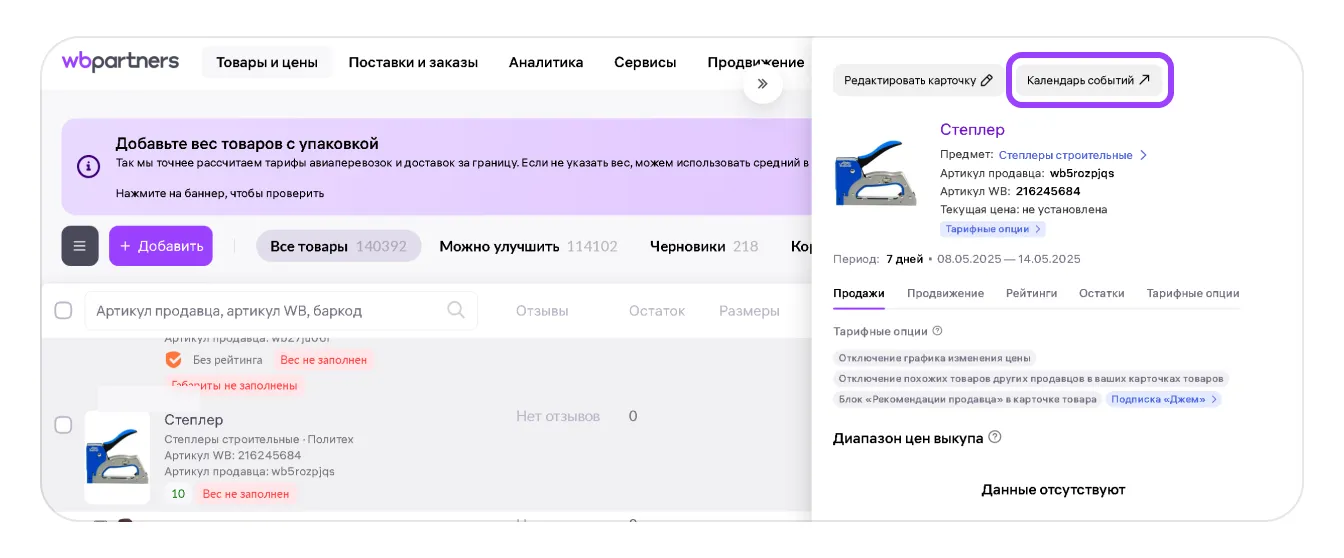Image resolution: width=1344 pixels, height=558 pixels.
Task: Open Календарь событий button
Action: (x=1088, y=80)
